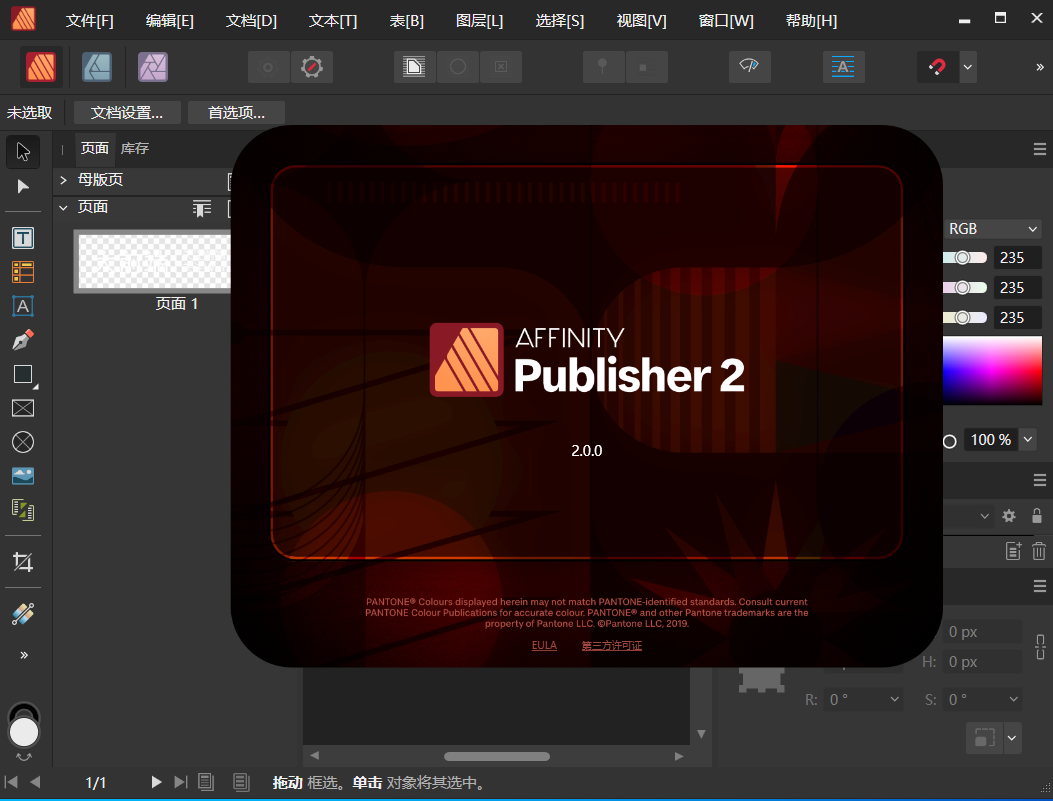Select the Place Image tool
This screenshot has height=801, width=1053.
pyautogui.click(x=23, y=476)
